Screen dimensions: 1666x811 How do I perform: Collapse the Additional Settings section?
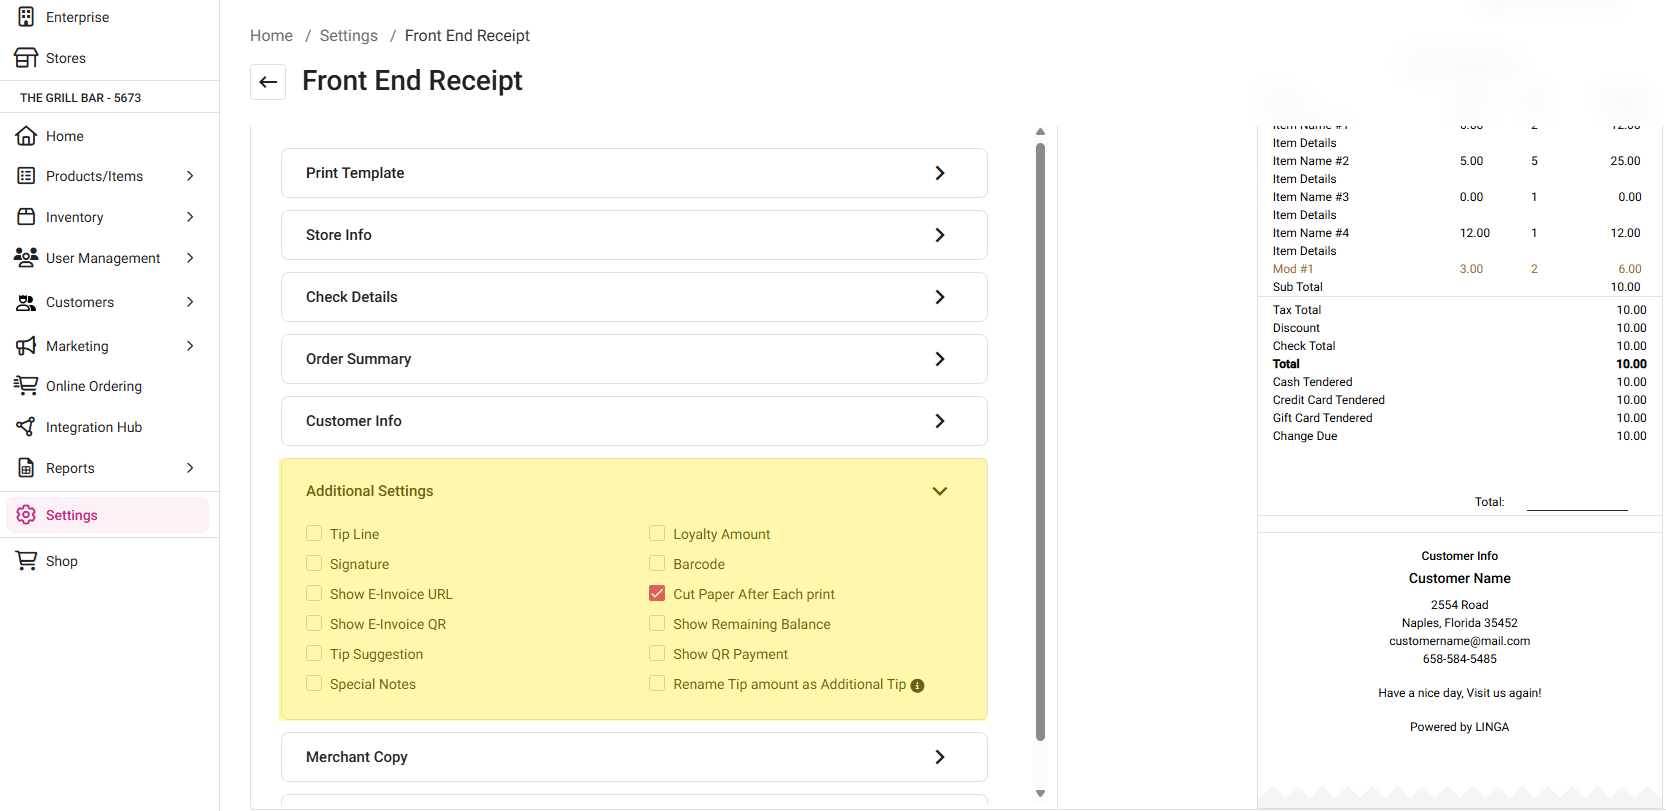coord(939,491)
